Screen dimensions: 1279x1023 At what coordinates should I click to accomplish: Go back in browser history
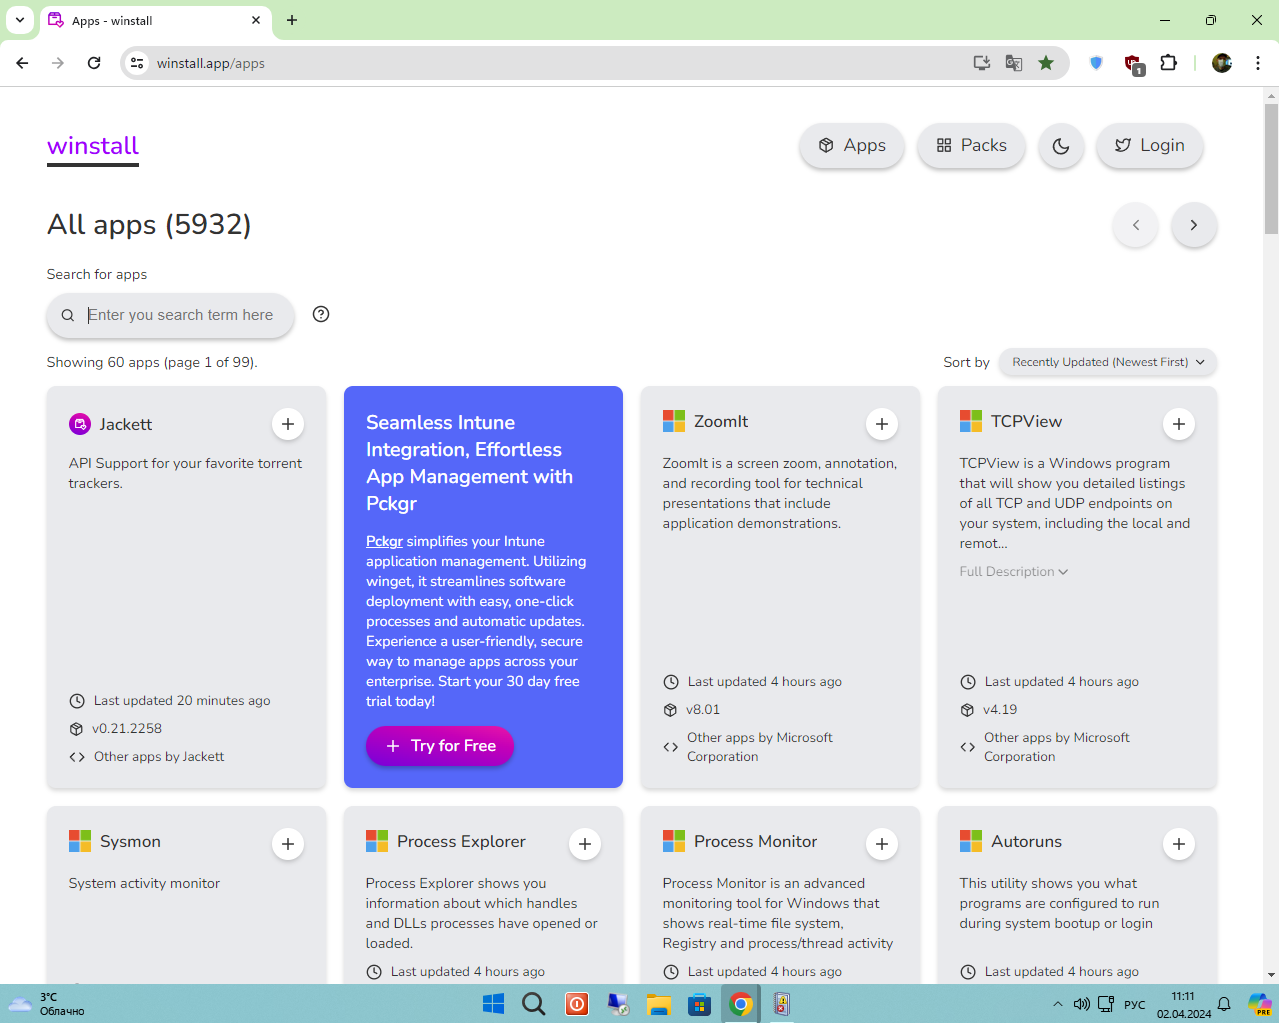click(22, 63)
